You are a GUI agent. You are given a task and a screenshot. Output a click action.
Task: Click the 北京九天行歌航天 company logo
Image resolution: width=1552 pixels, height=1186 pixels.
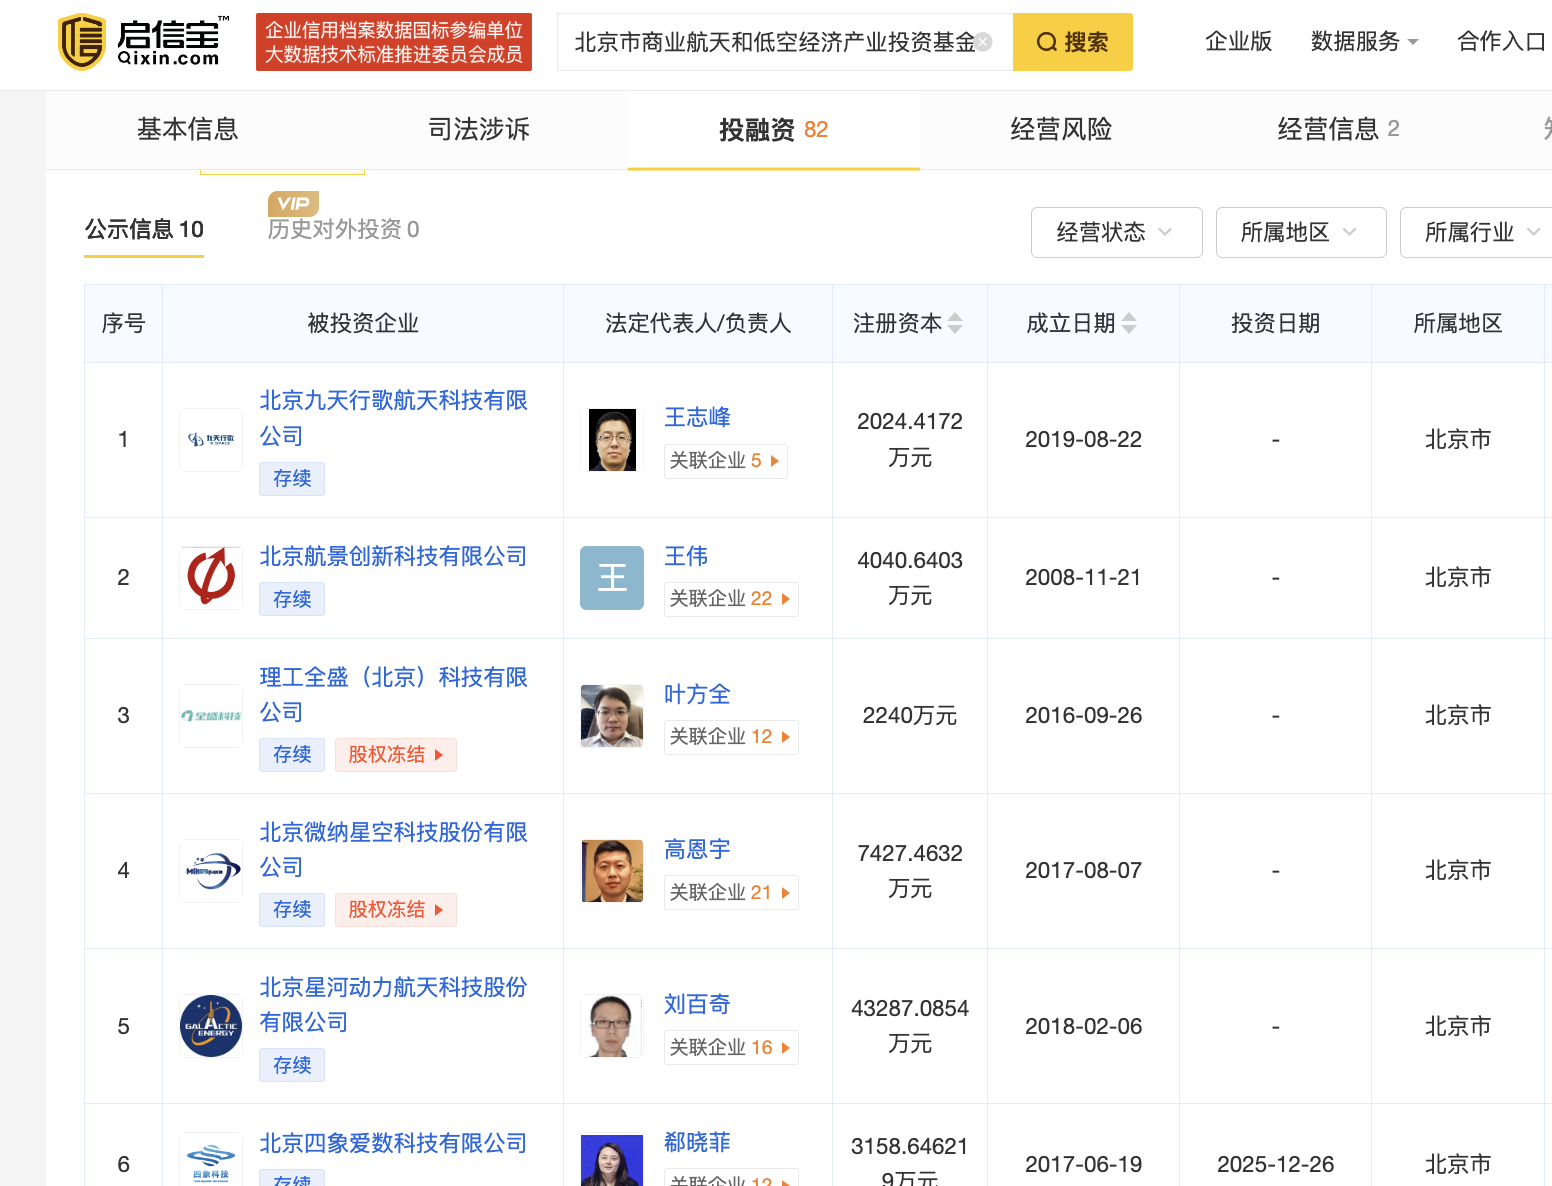click(x=211, y=440)
